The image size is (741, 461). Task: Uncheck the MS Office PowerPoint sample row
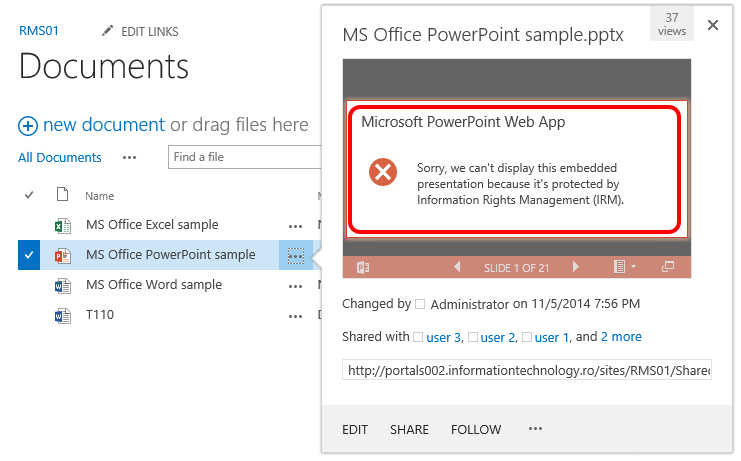pyautogui.click(x=29, y=255)
